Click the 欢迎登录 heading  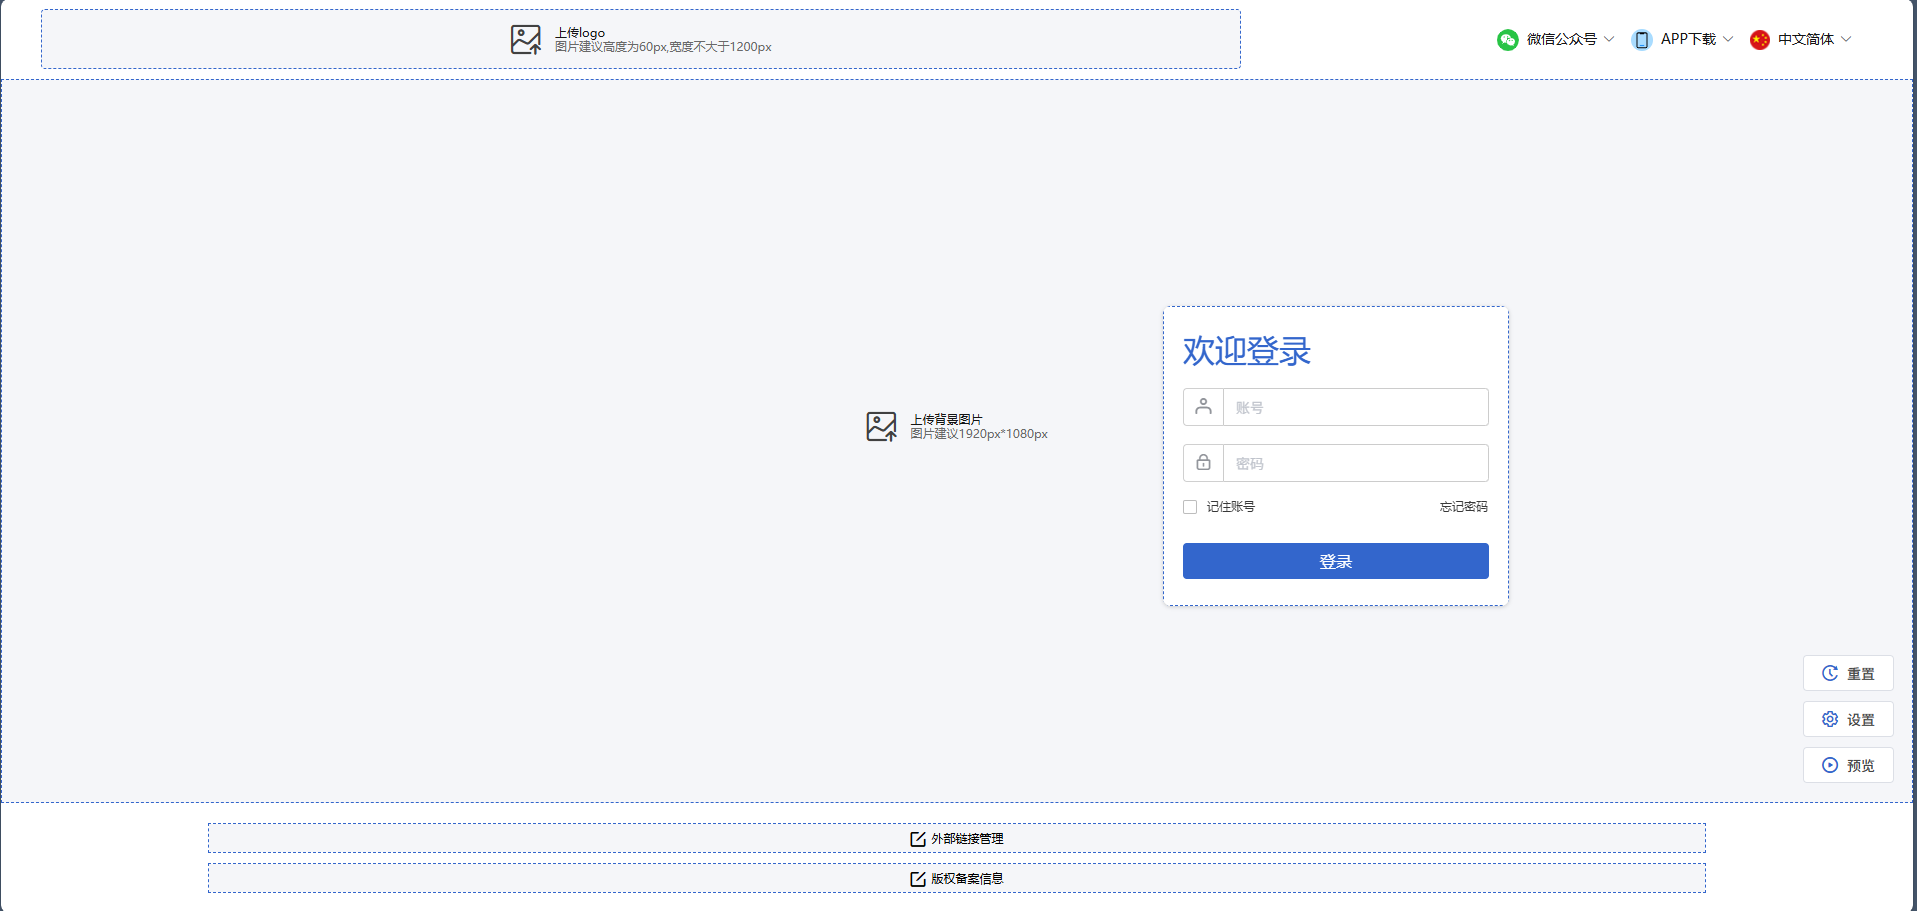point(1247,351)
